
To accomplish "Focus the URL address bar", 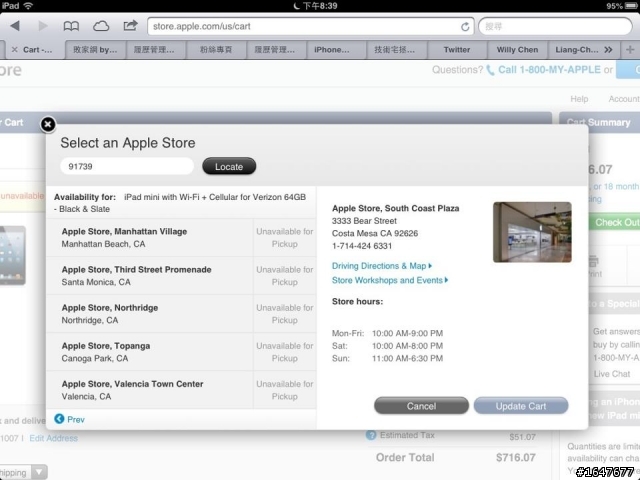I will click(310, 27).
